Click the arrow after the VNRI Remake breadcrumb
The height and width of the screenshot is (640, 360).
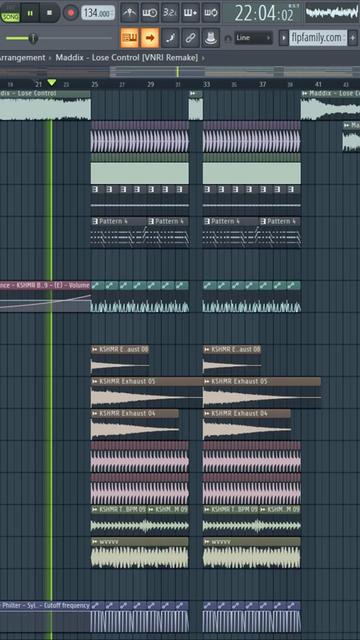[x=203, y=58]
